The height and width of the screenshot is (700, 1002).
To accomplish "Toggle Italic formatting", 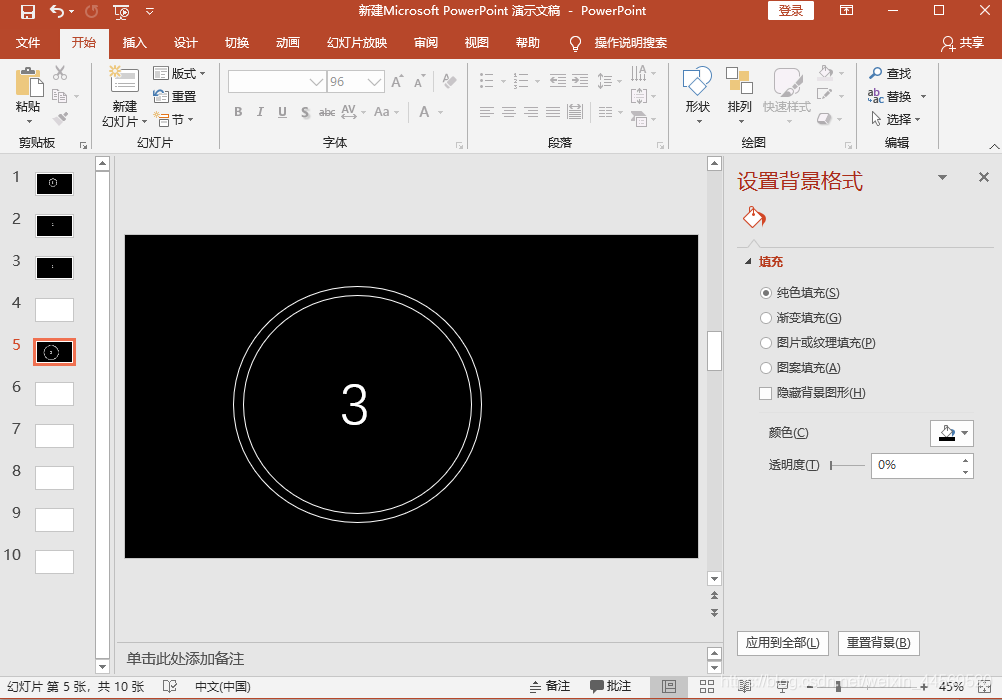I will pyautogui.click(x=260, y=112).
